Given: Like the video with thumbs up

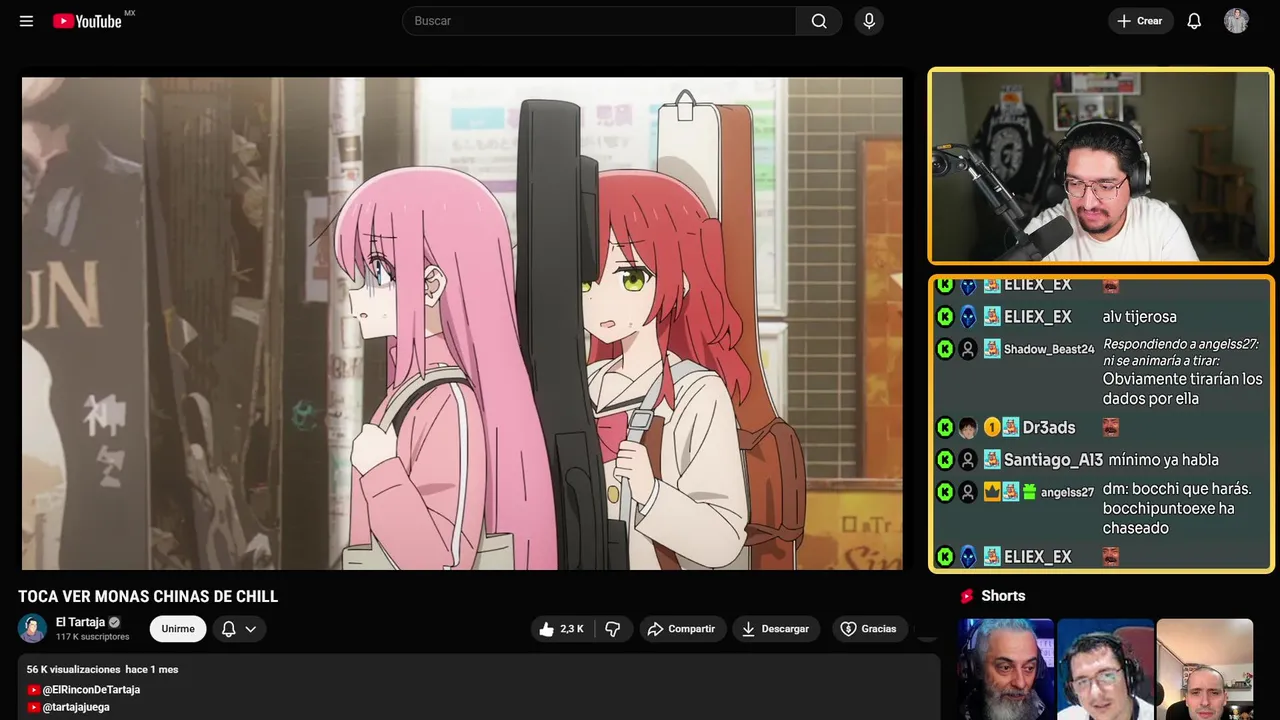Looking at the screenshot, I should click(x=562, y=629).
